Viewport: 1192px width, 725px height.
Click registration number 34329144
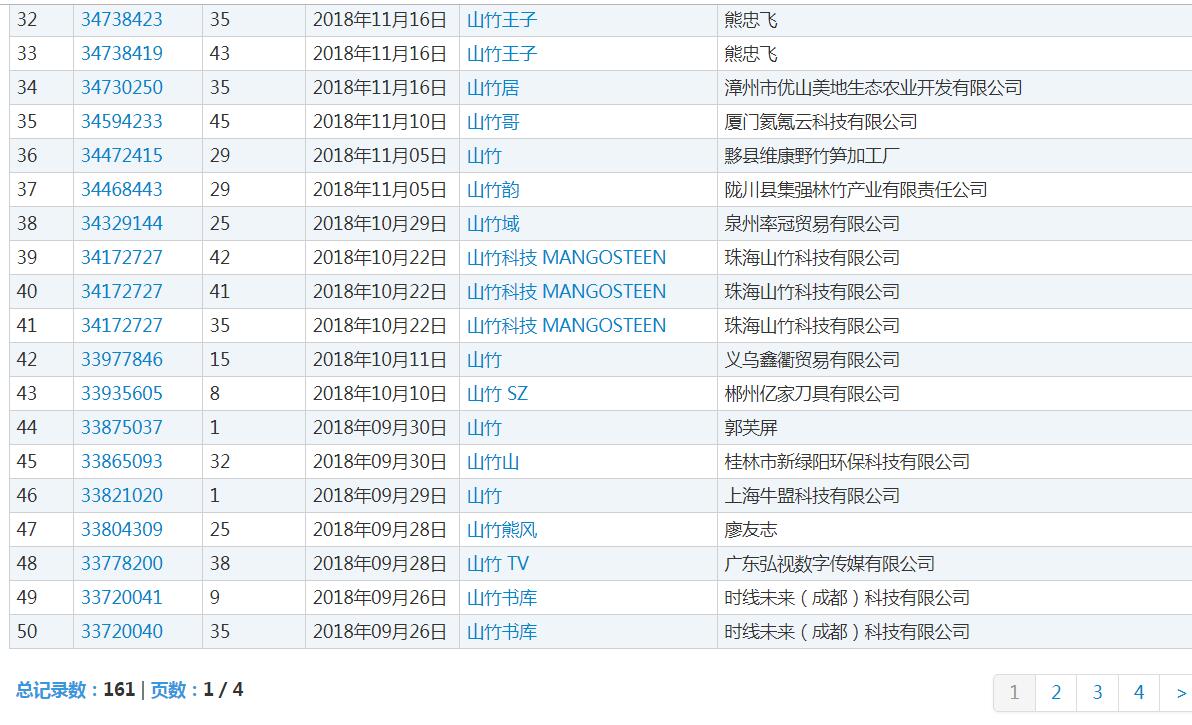tap(122, 223)
